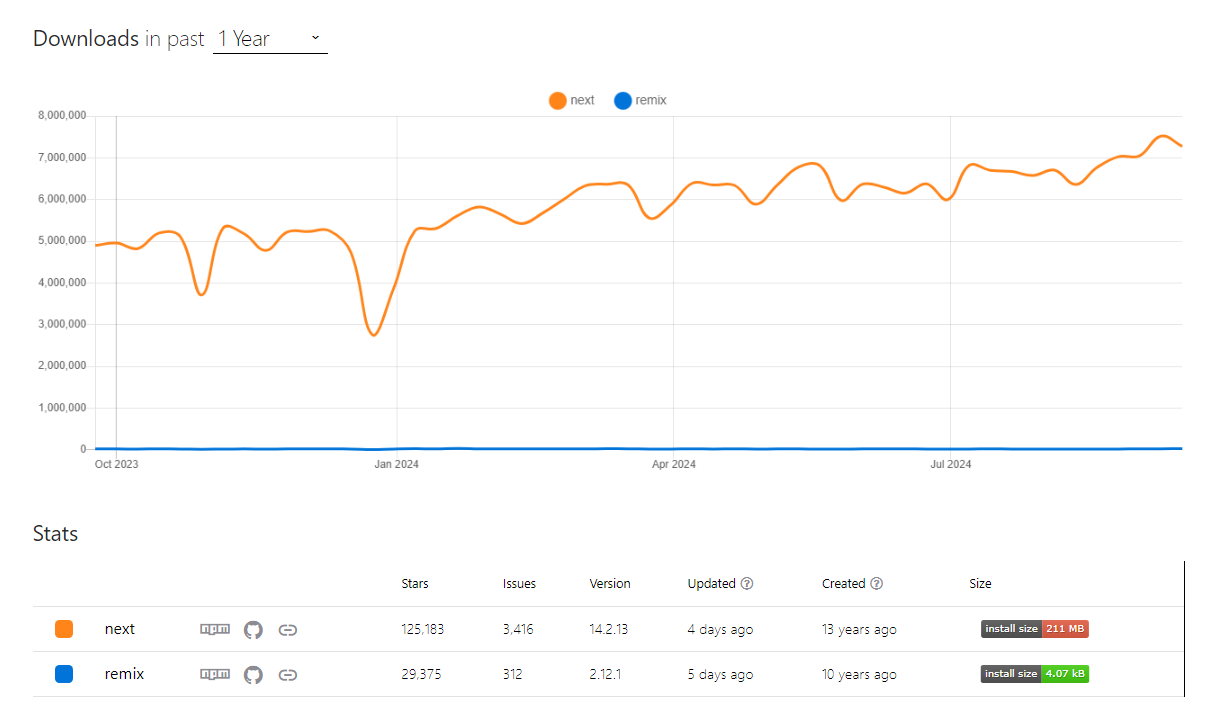Viewport: 1231px width, 726px height.
Task: Open the homepage link icon for next
Action: [x=288, y=630]
